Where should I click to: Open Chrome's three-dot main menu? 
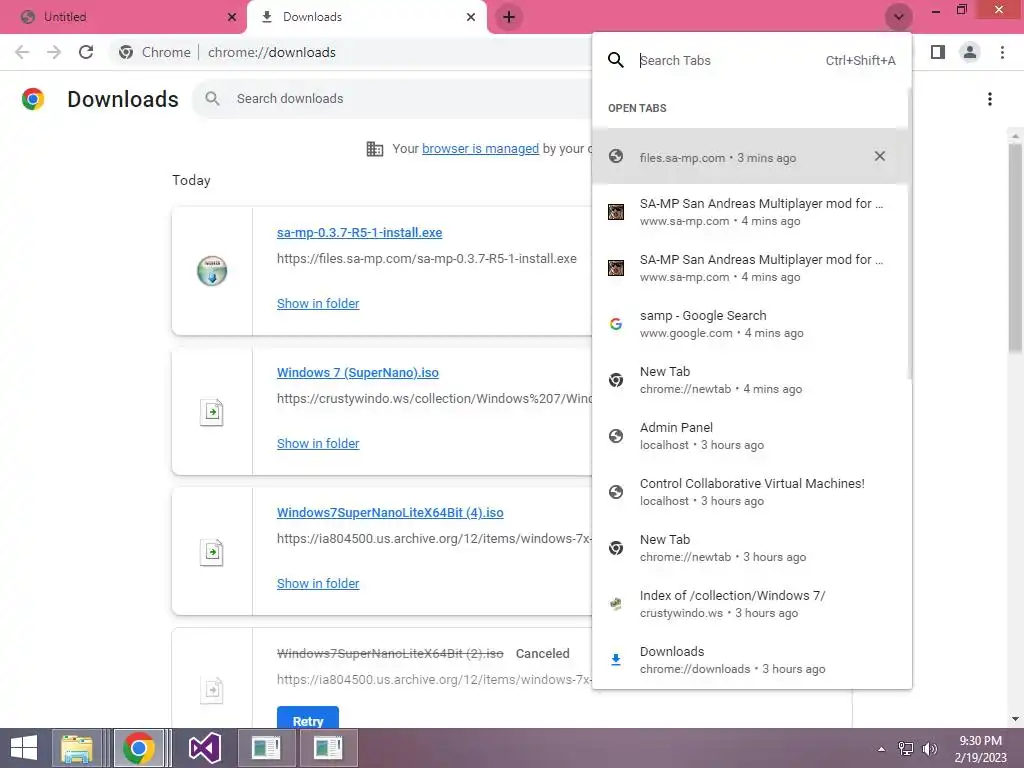(1002, 52)
